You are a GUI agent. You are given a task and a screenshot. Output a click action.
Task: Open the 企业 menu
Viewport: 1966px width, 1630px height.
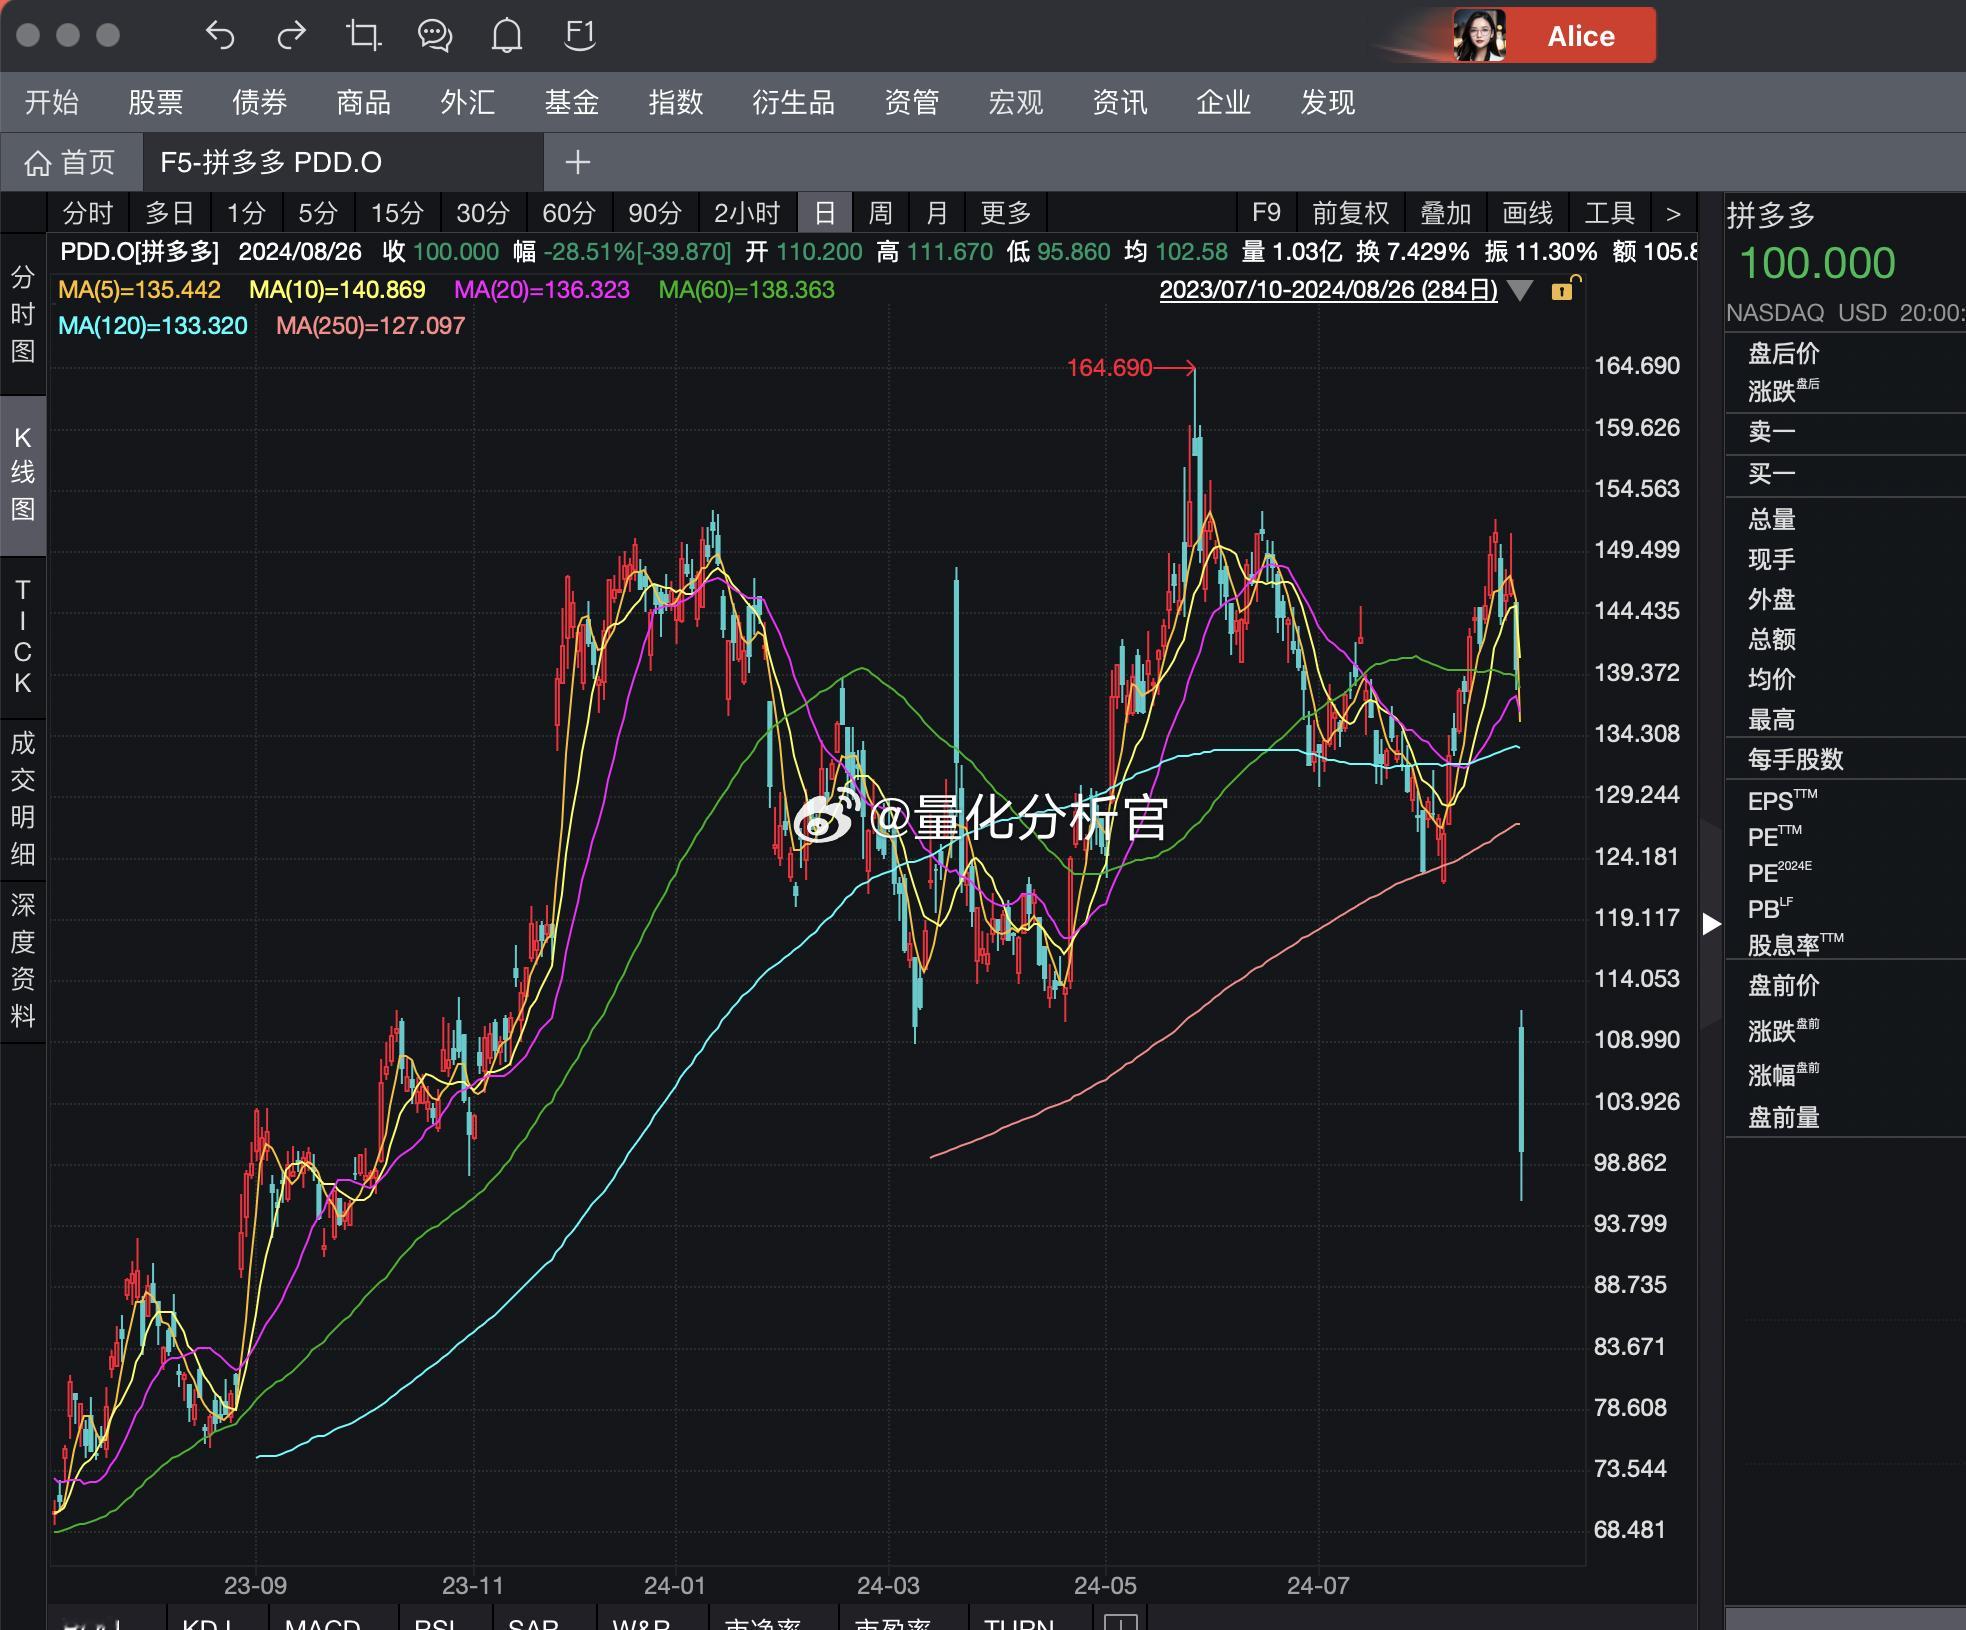coord(1224,102)
